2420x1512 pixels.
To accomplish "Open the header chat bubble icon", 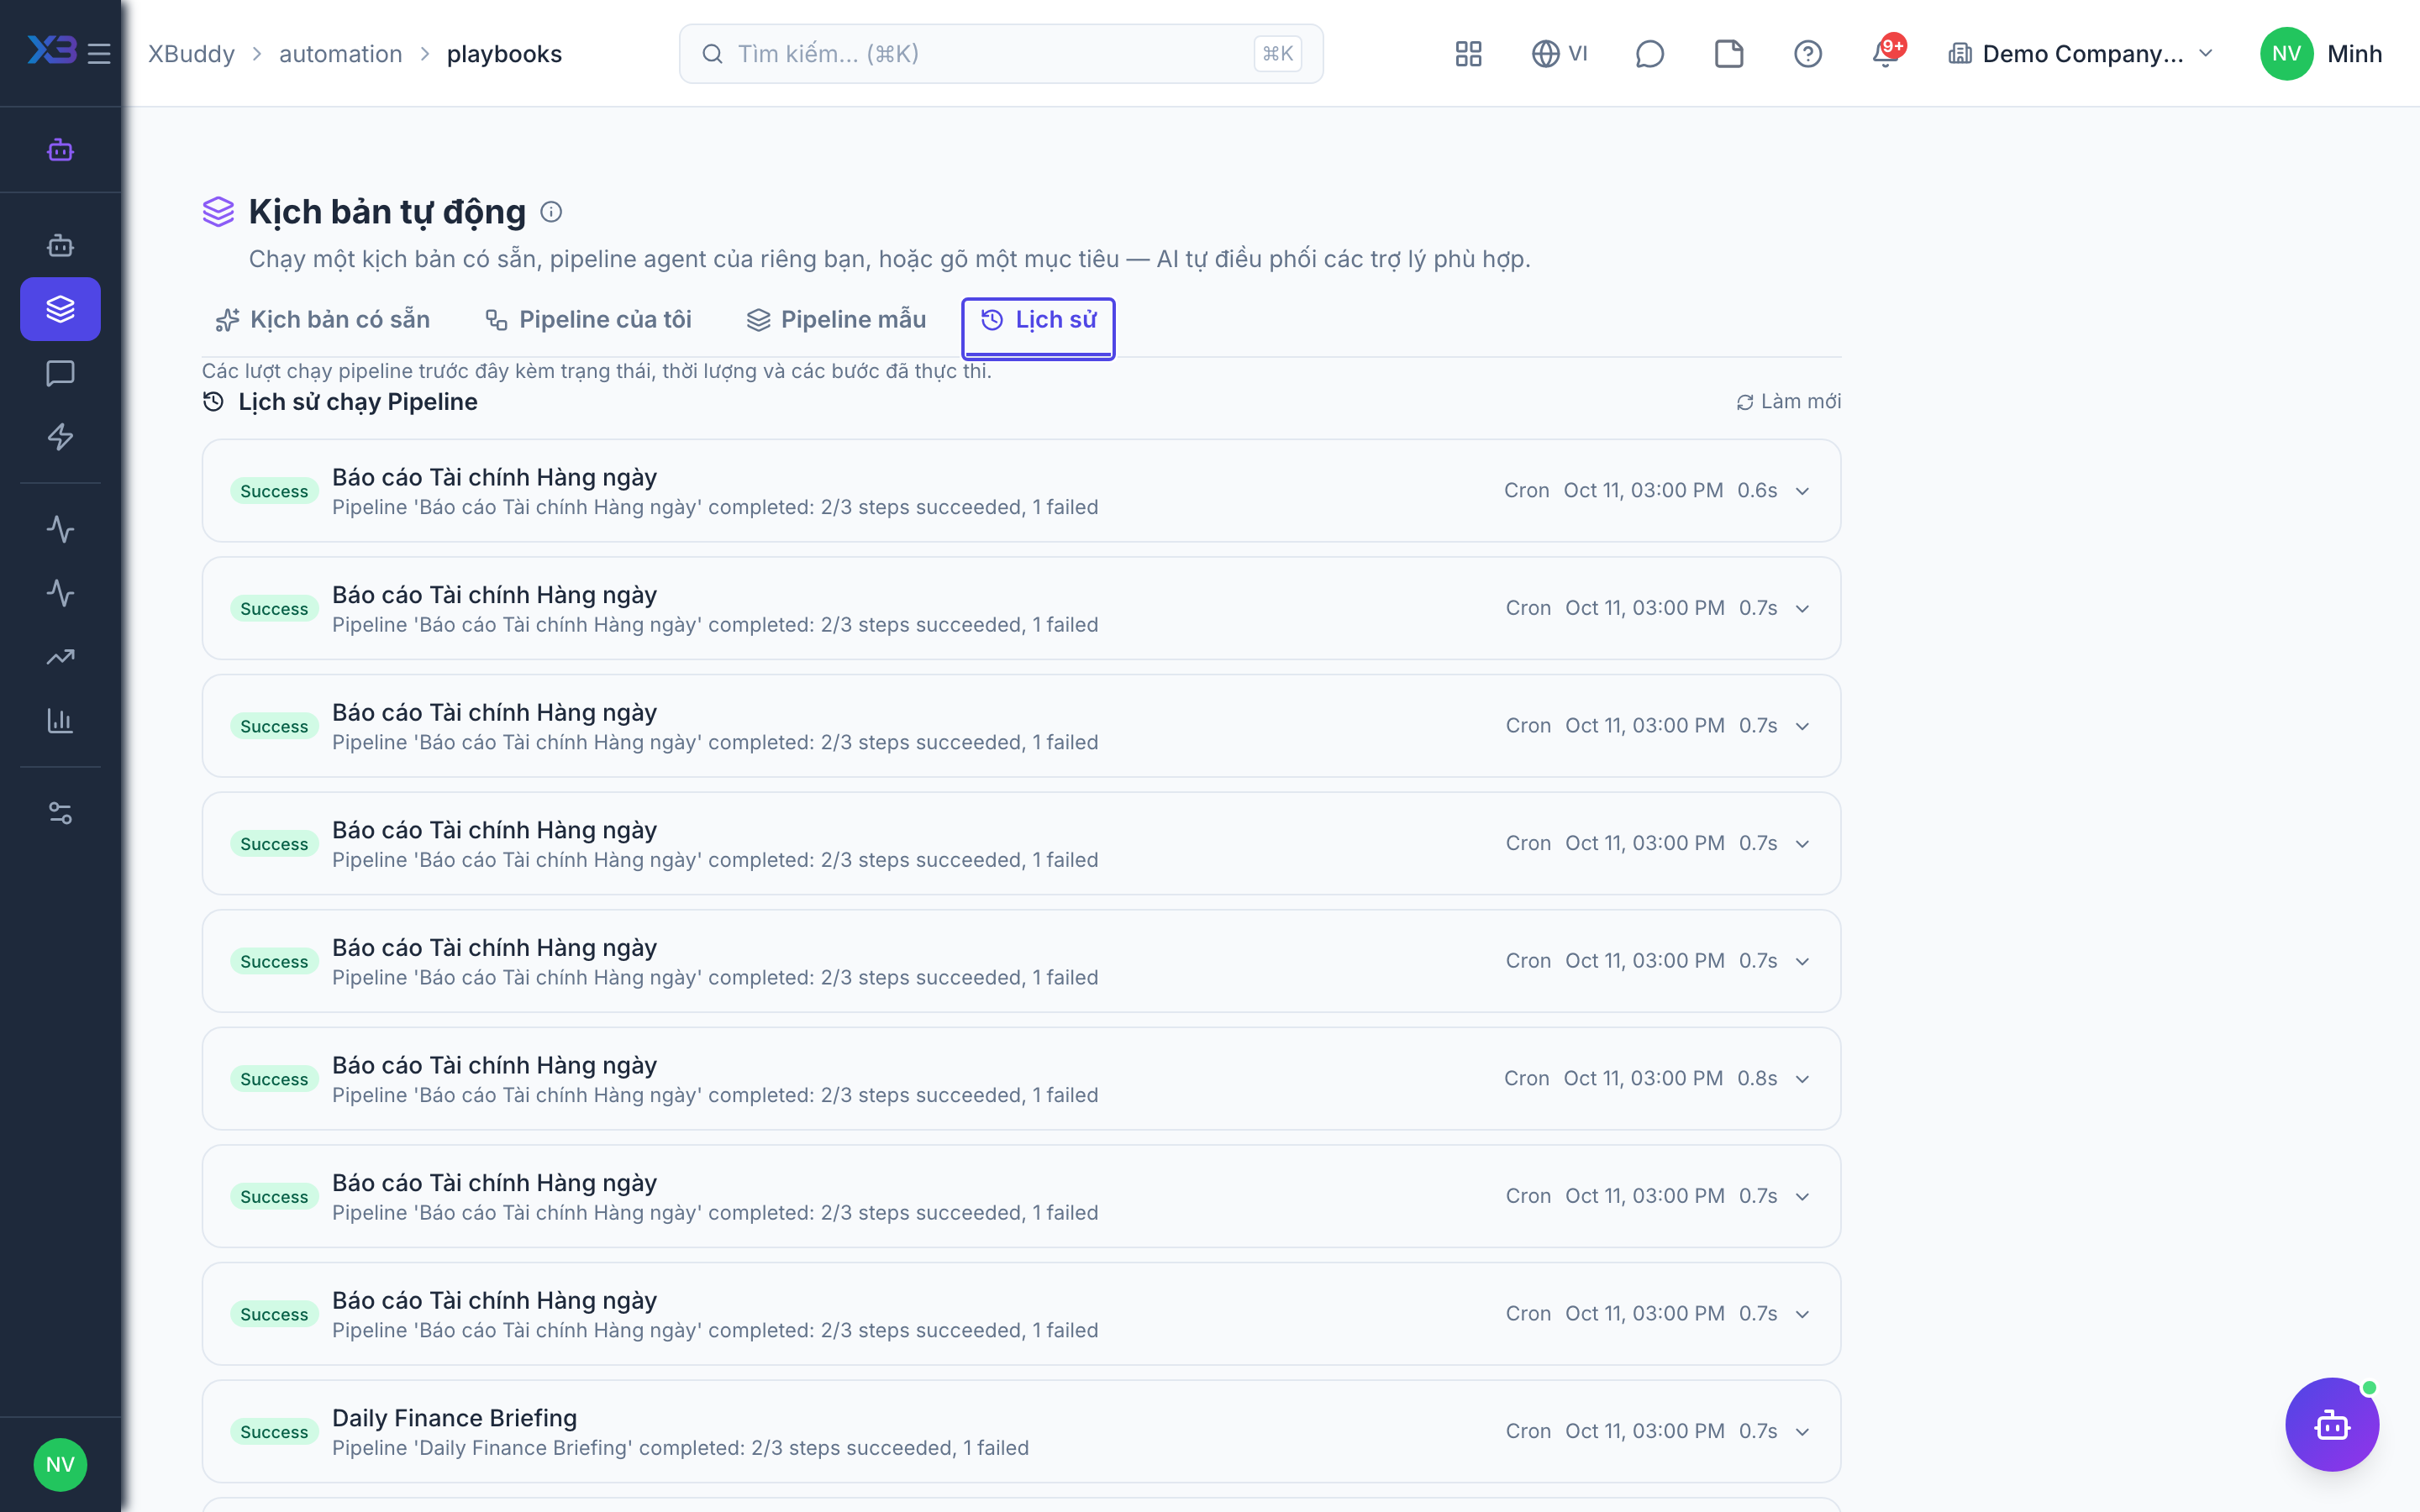I will (1649, 54).
